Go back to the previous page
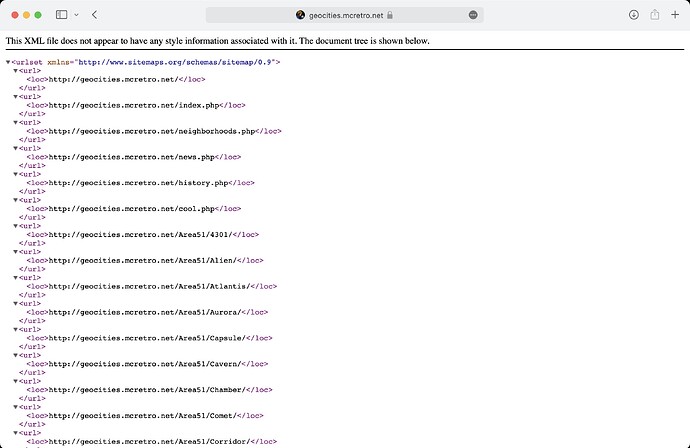The width and height of the screenshot is (690, 448). (94, 15)
